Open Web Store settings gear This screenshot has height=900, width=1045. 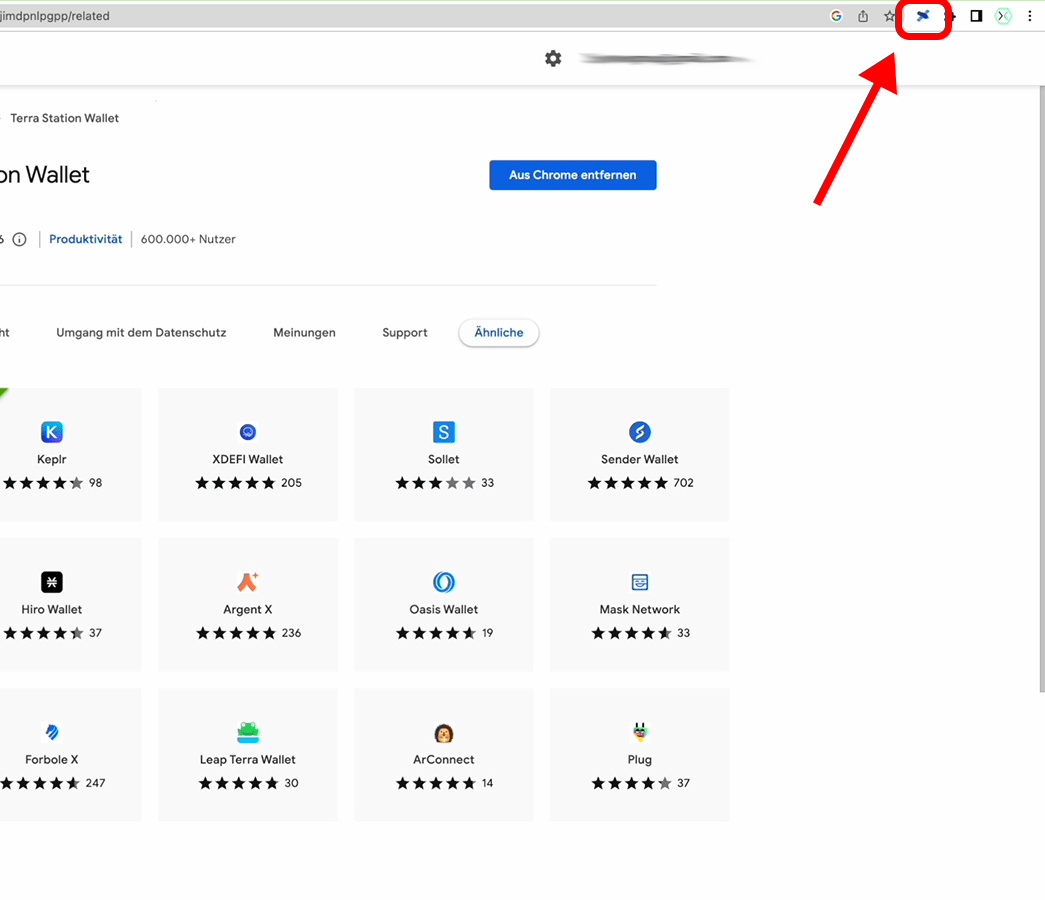tap(553, 59)
